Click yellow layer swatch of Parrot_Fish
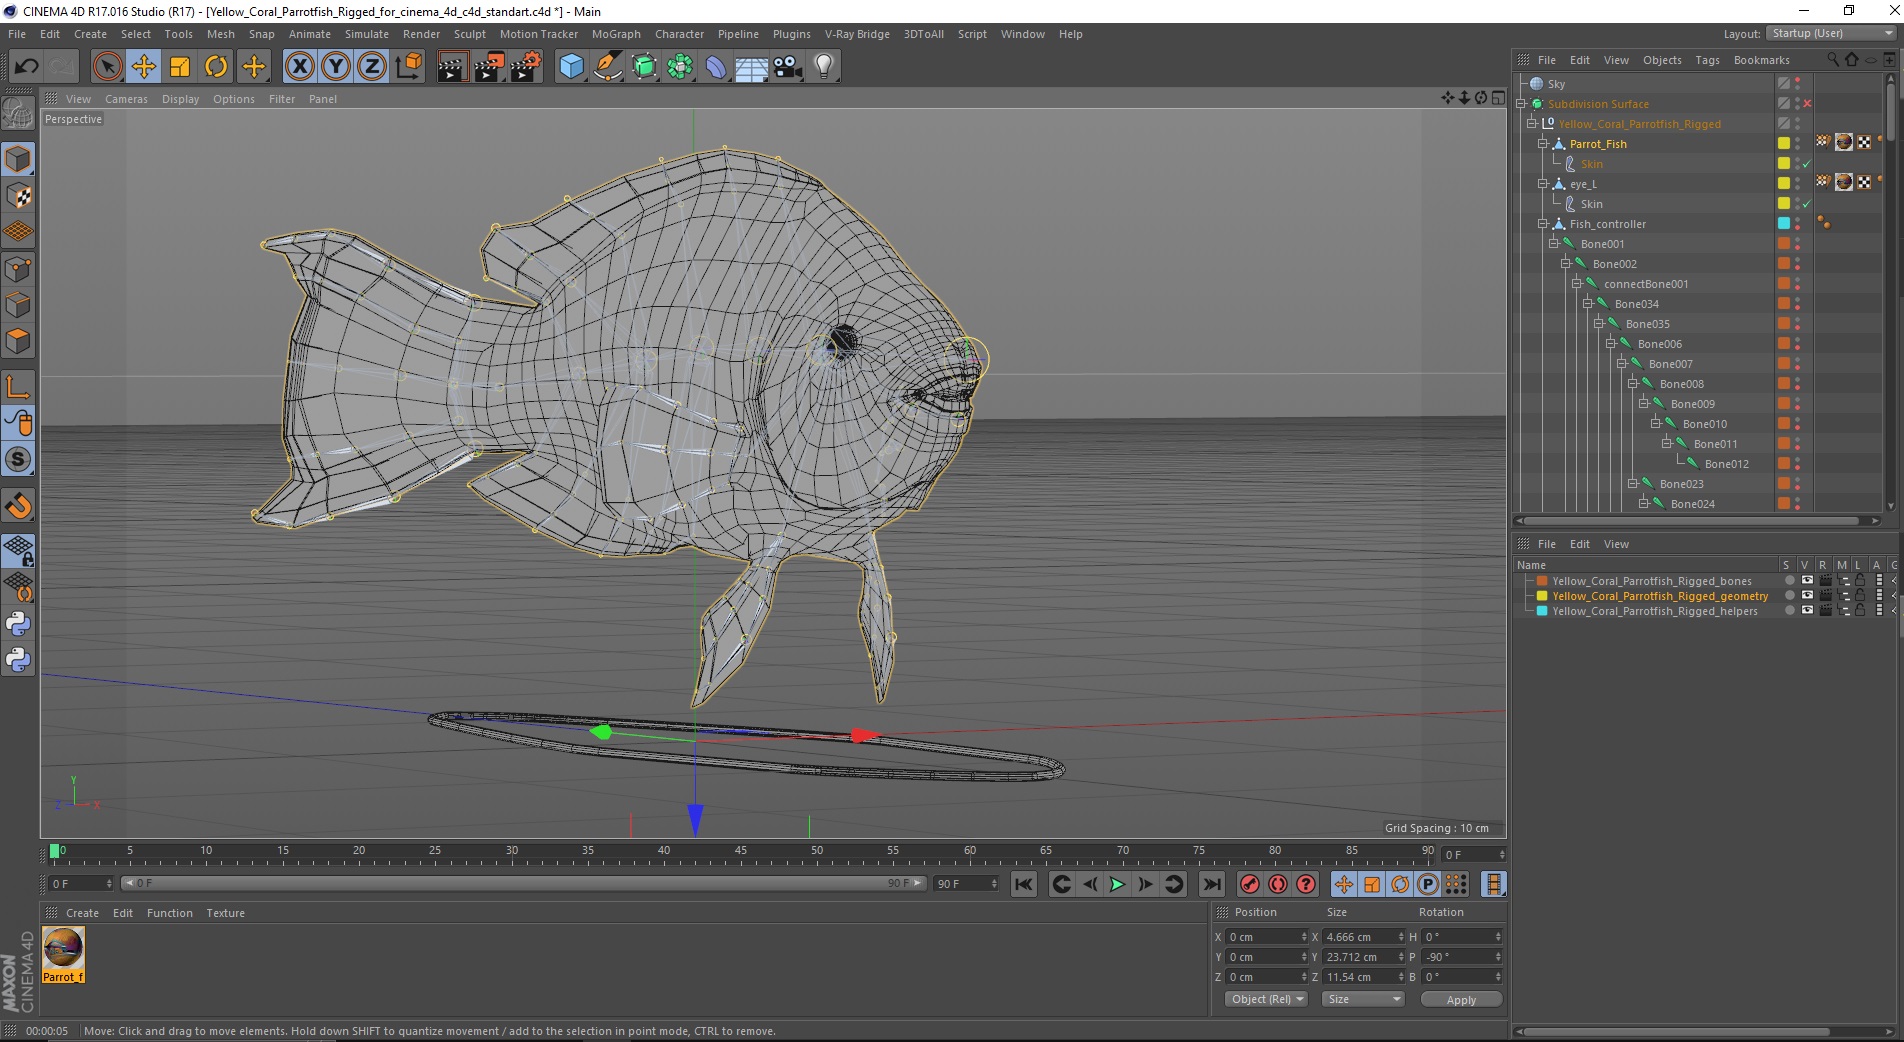This screenshot has width=1904, height=1042. 1783,144
